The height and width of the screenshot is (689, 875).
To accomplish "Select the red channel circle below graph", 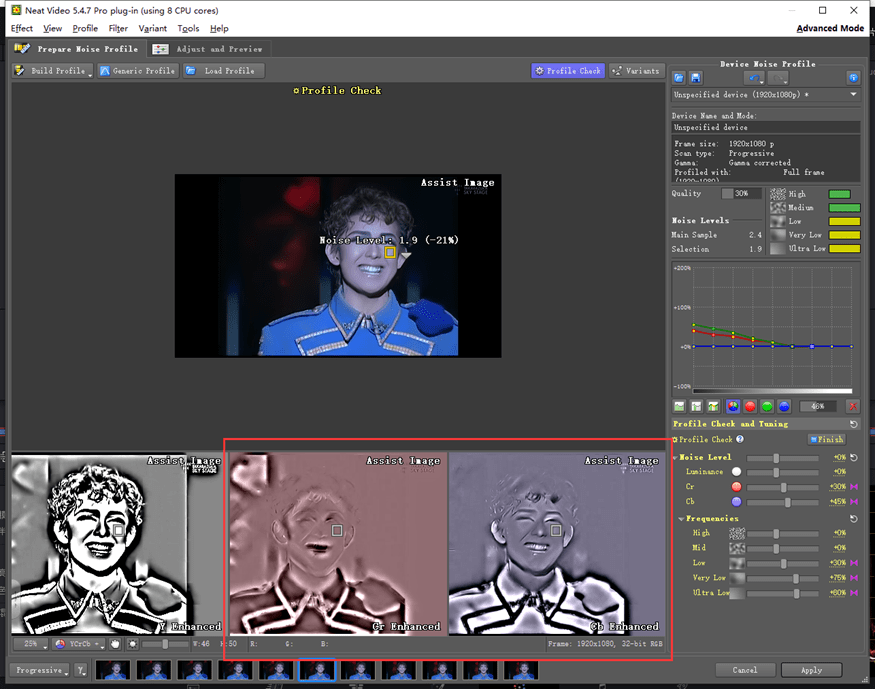I will pyautogui.click(x=749, y=407).
